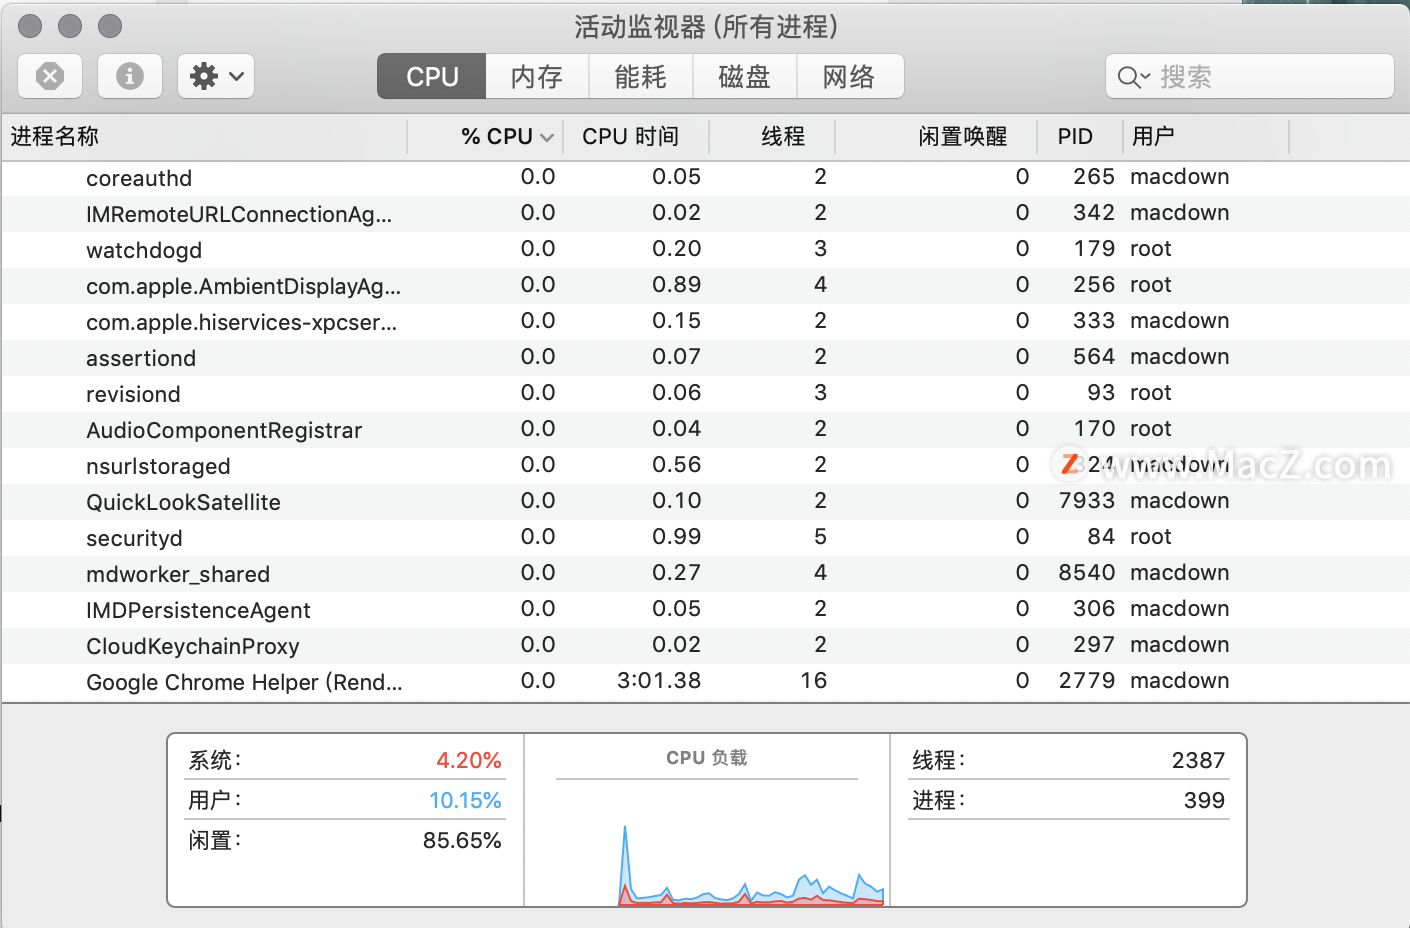The height and width of the screenshot is (928, 1410).
Task: Select the mdworker_shared process row
Action: tap(705, 573)
